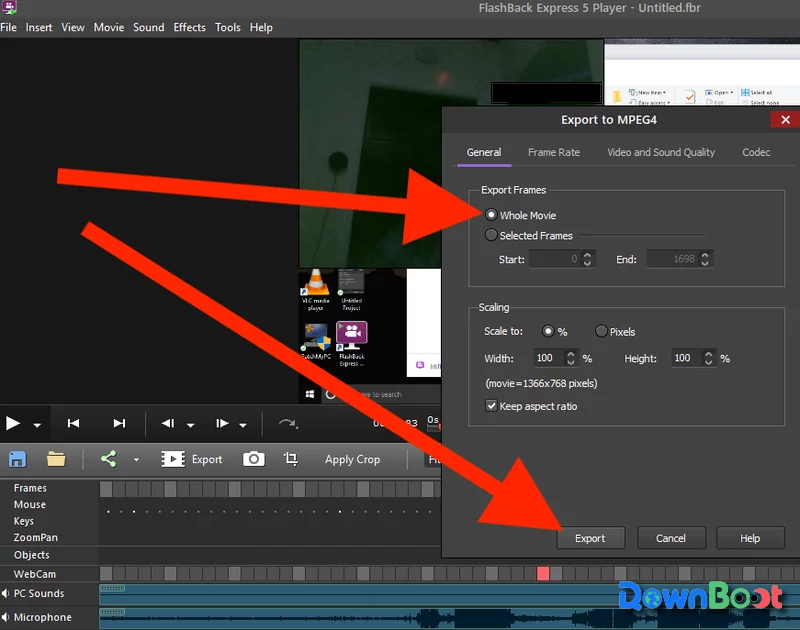Open the File menu
This screenshot has height=630, width=800.
pos(9,28)
